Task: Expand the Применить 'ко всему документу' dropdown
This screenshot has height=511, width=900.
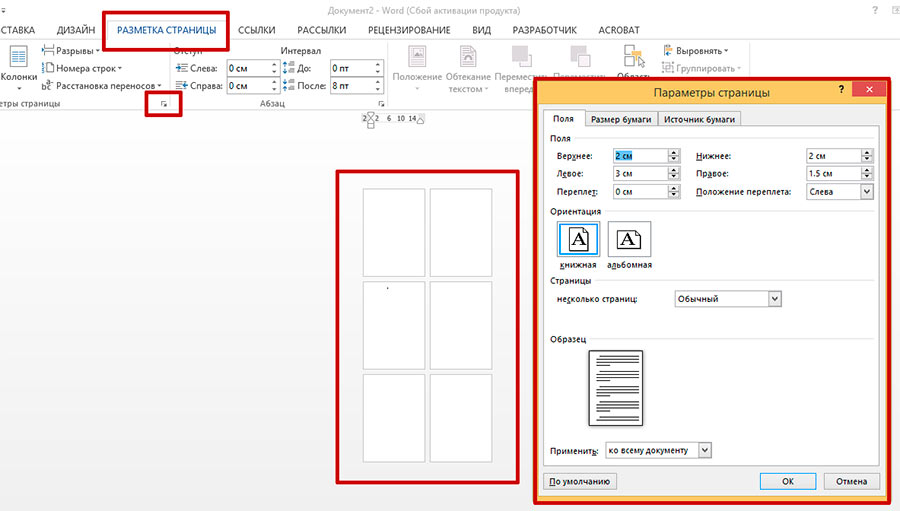Action: [705, 450]
